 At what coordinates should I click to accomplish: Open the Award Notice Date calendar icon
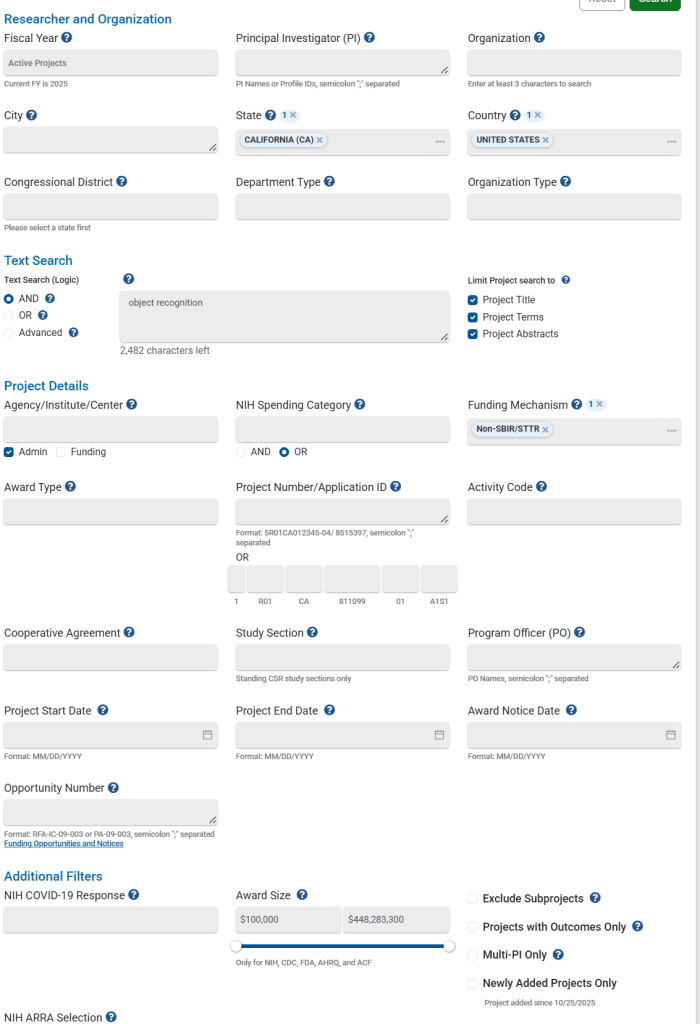[671, 735]
